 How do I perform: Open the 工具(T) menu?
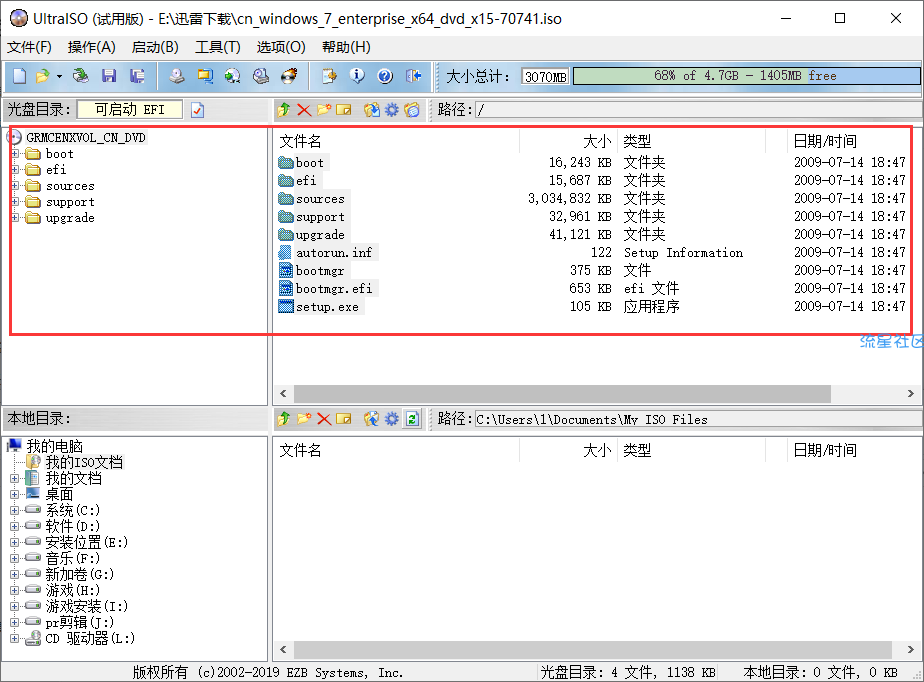217,47
